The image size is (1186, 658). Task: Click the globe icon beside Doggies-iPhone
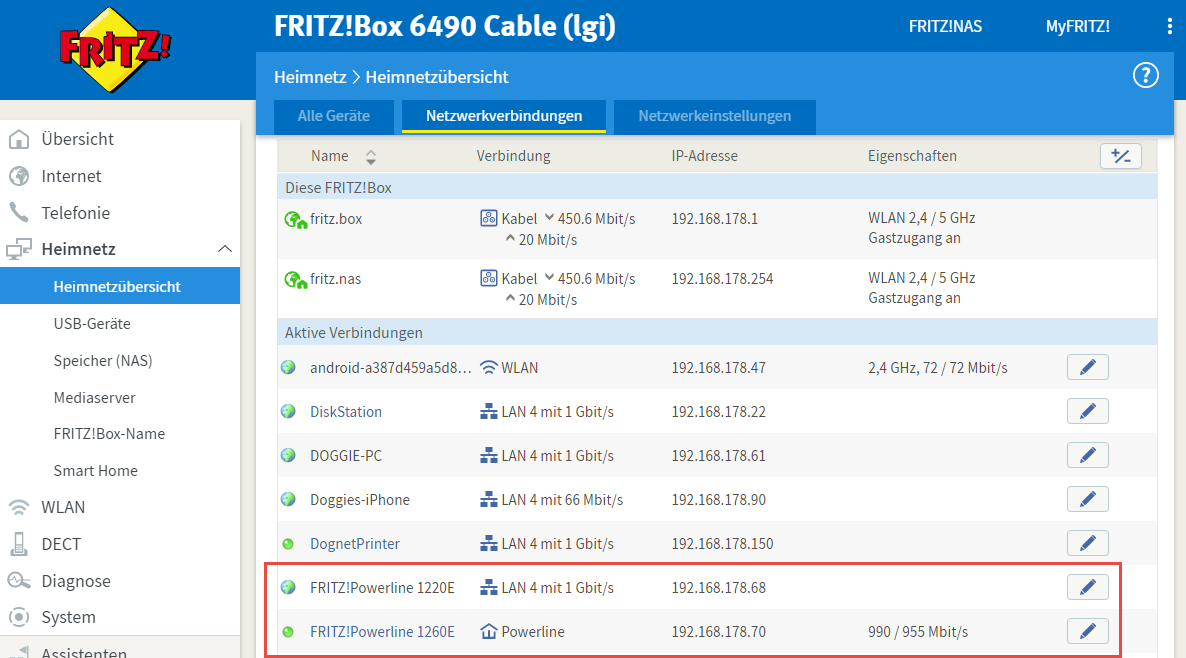(x=288, y=499)
